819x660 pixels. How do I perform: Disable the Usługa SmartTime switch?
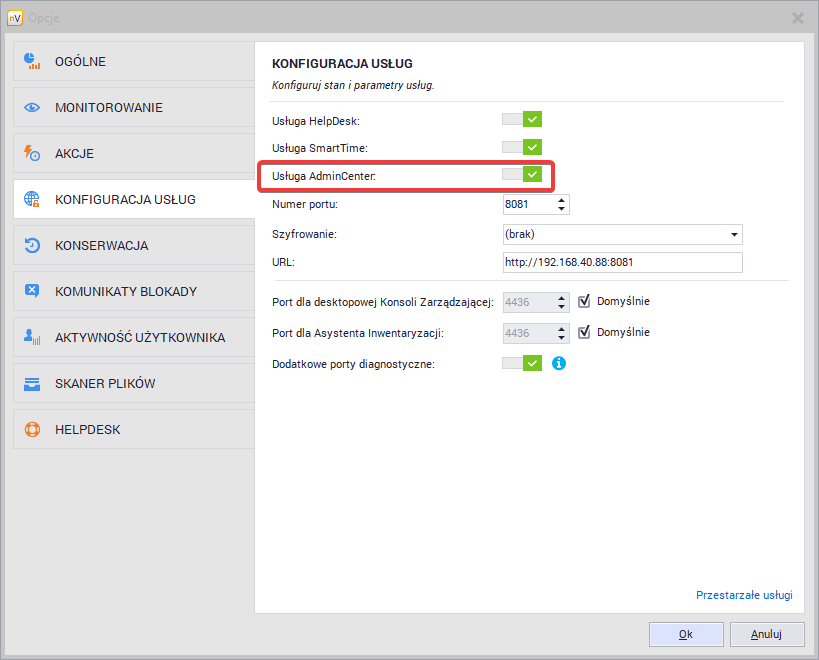click(x=522, y=148)
